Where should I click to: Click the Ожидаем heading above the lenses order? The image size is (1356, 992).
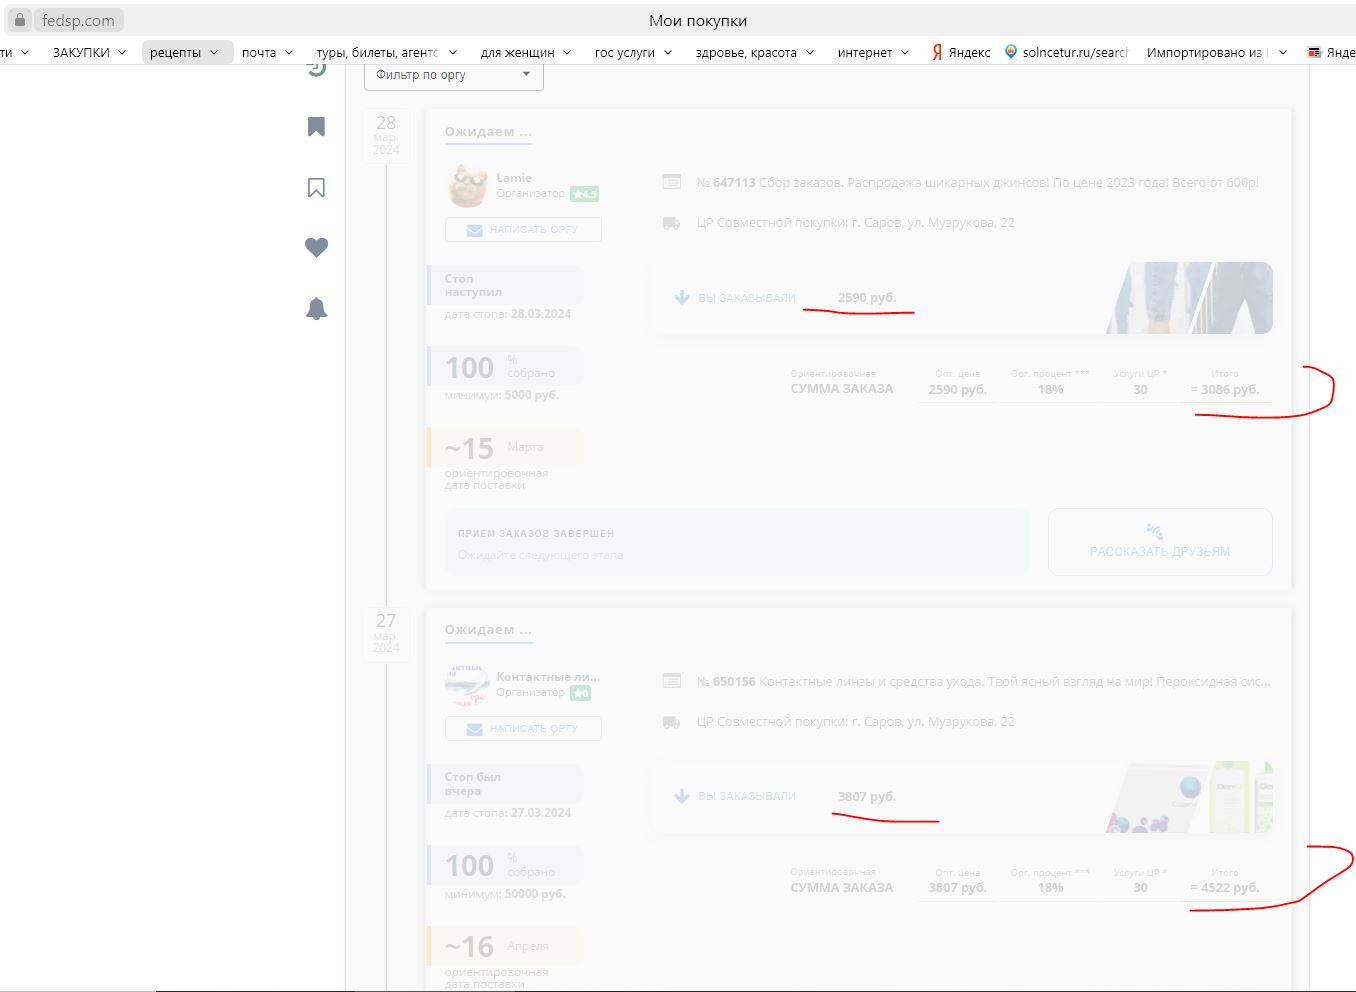[488, 630]
